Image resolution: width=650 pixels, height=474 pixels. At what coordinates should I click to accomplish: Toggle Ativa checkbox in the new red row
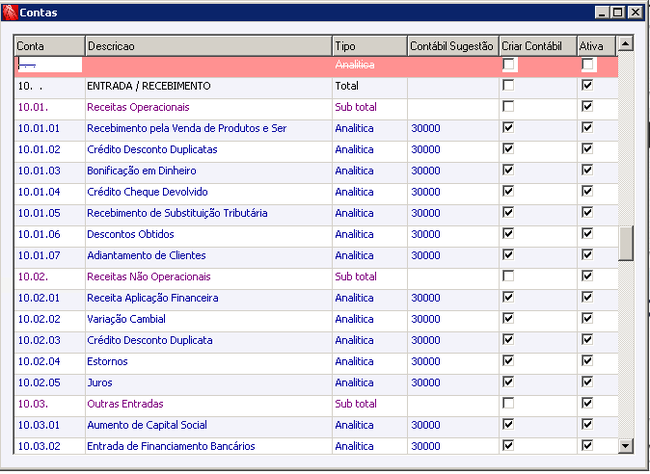[587, 64]
